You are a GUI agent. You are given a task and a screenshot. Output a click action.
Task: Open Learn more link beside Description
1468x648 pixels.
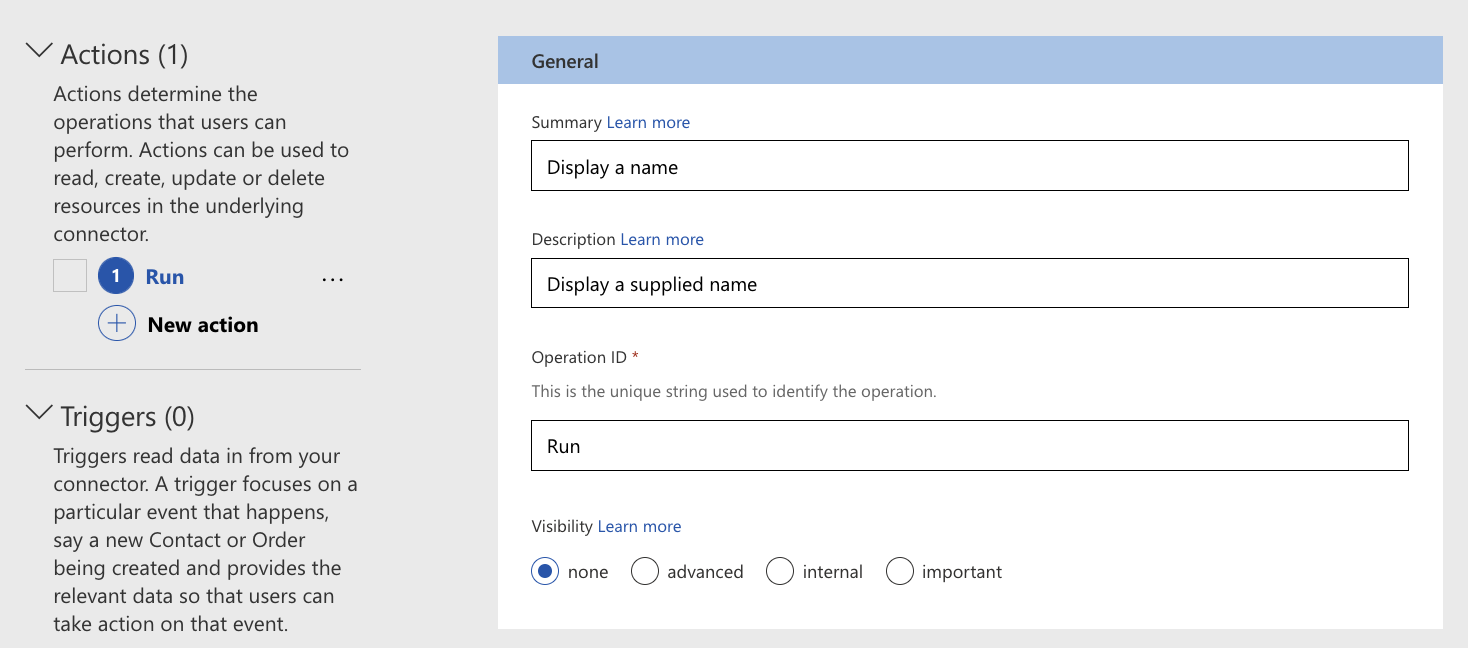(x=662, y=239)
